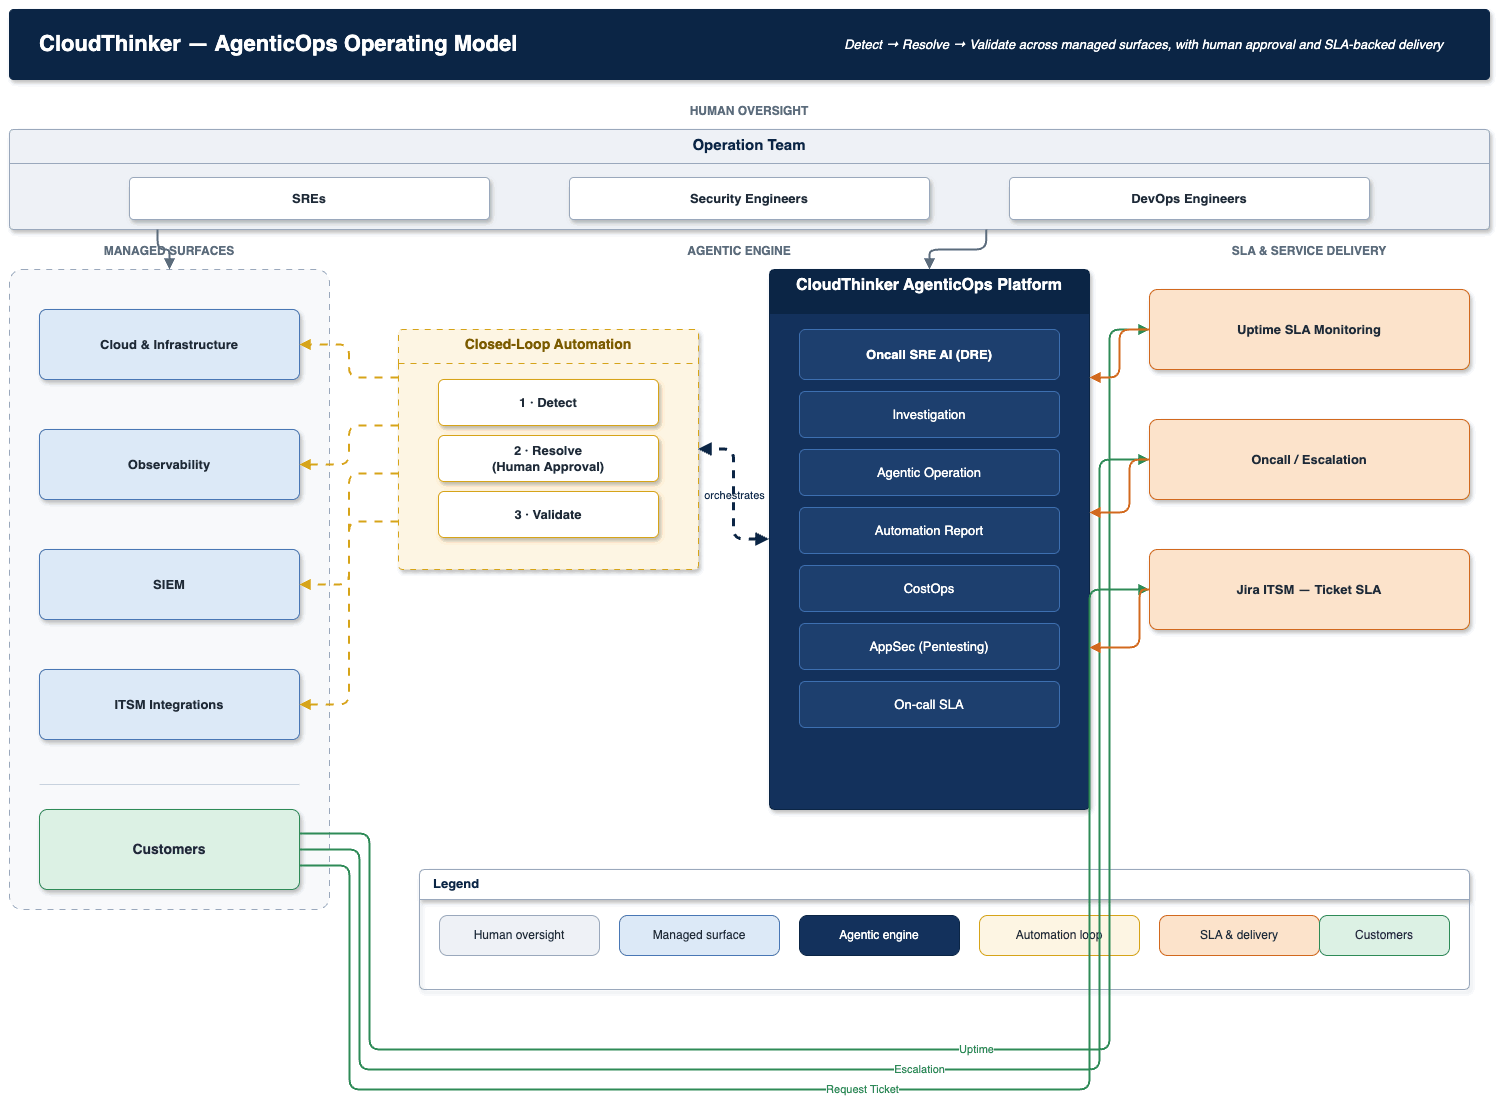1503x1104 pixels.
Task: Select the "Request Ticket" connector label
Action: (862, 1089)
